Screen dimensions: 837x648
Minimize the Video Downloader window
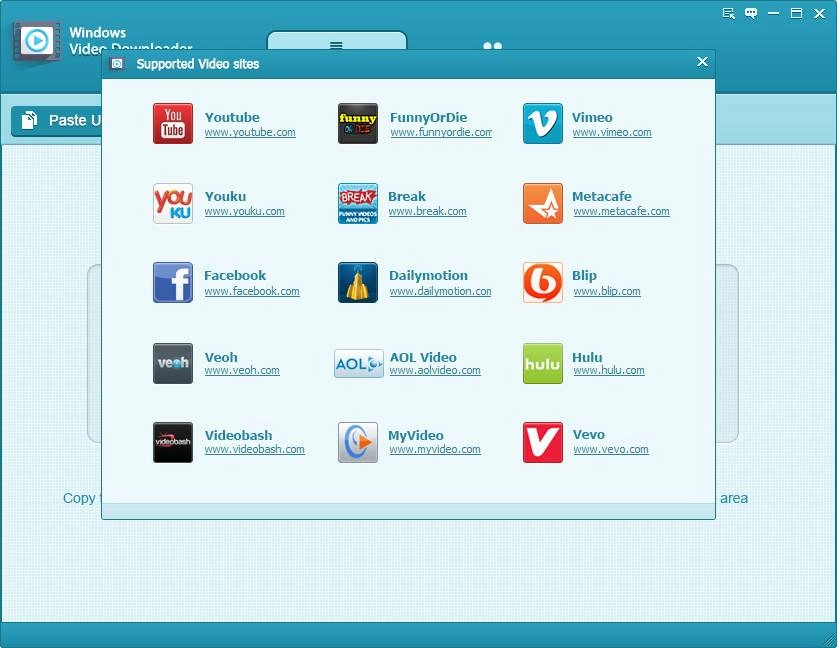click(x=773, y=13)
